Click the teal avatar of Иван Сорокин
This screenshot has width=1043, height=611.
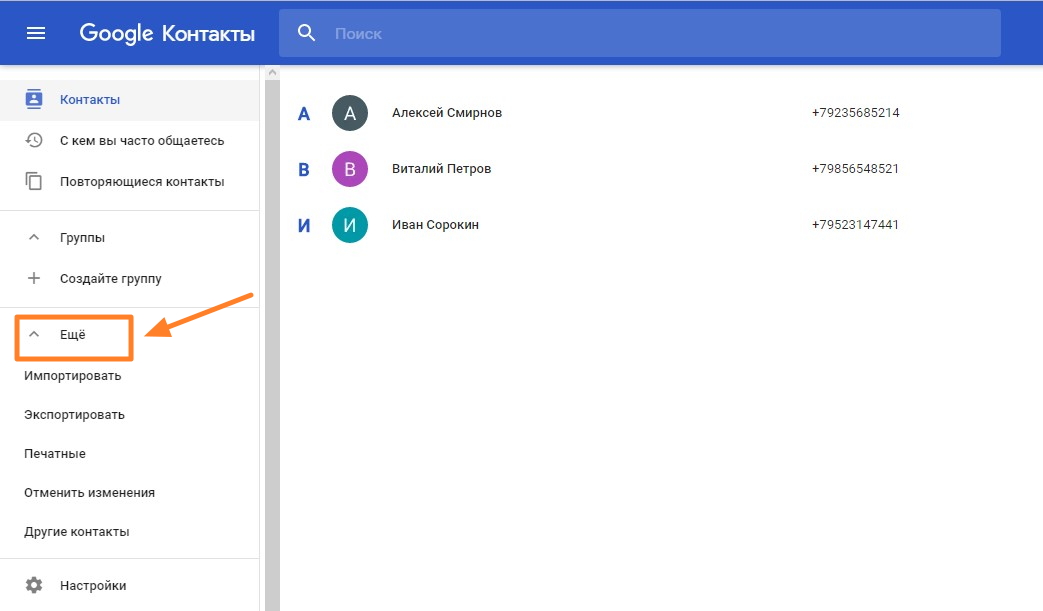click(350, 225)
